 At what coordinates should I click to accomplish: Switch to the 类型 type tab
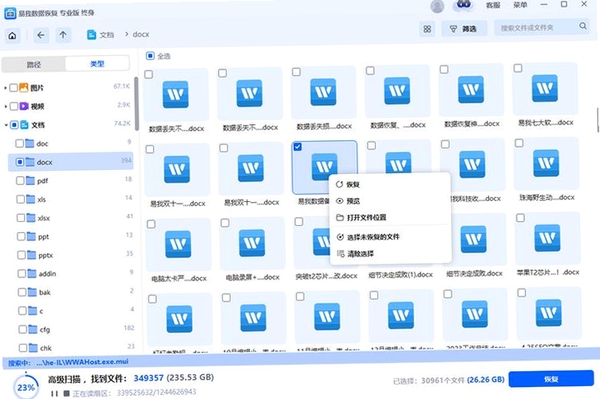tap(97, 64)
